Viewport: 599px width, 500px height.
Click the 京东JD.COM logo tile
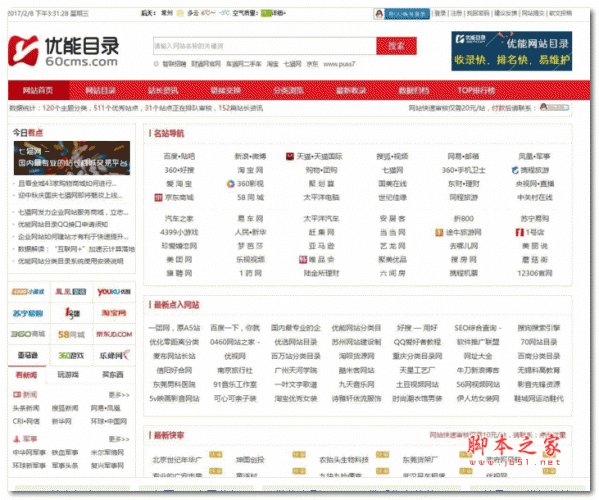pyautogui.click(x=114, y=334)
